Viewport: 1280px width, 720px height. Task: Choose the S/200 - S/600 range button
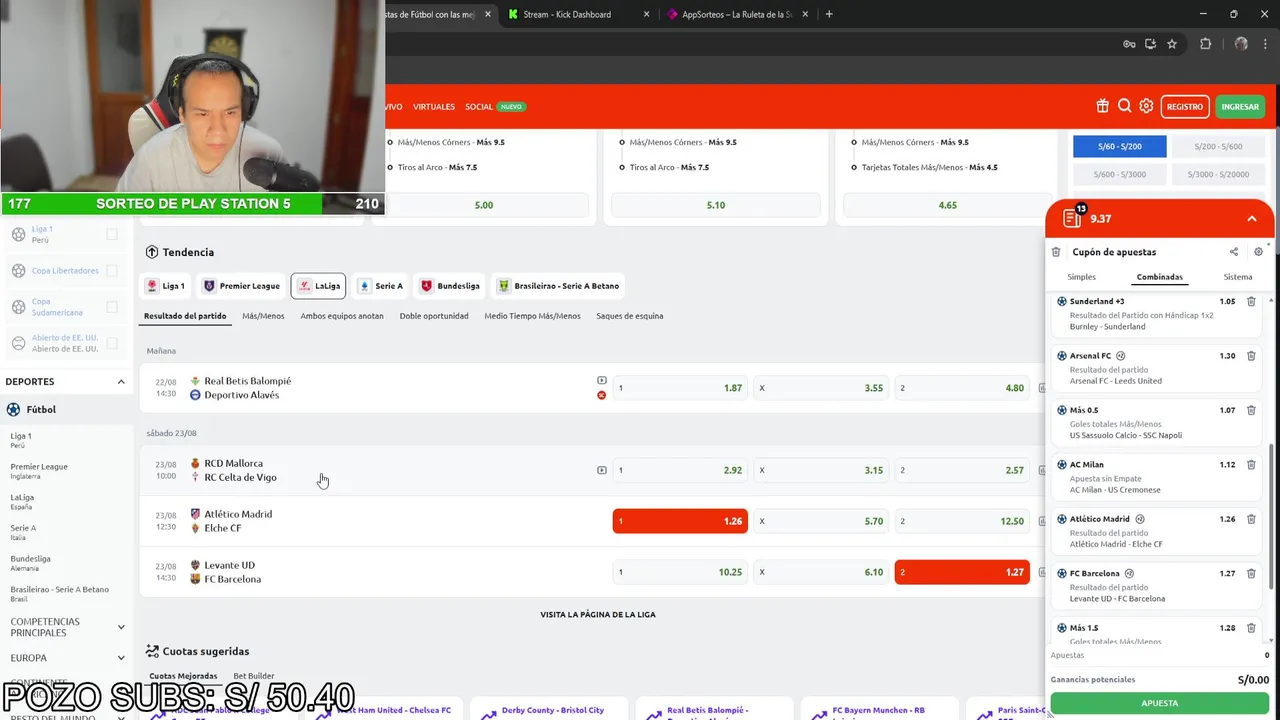pyautogui.click(x=1220, y=146)
